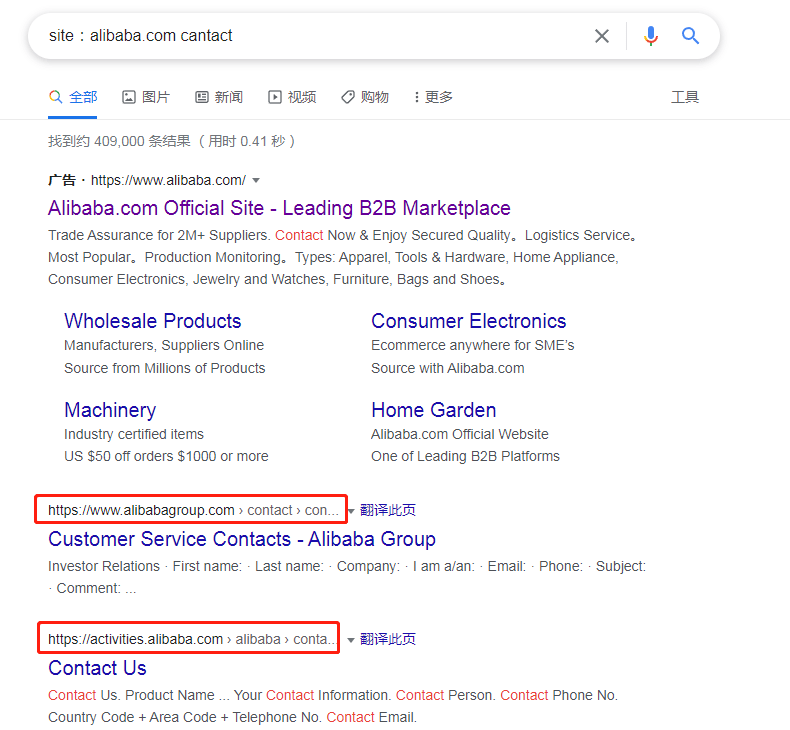Submit search with magnifying glass icon
This screenshot has height=730, width=790.
tap(690, 36)
